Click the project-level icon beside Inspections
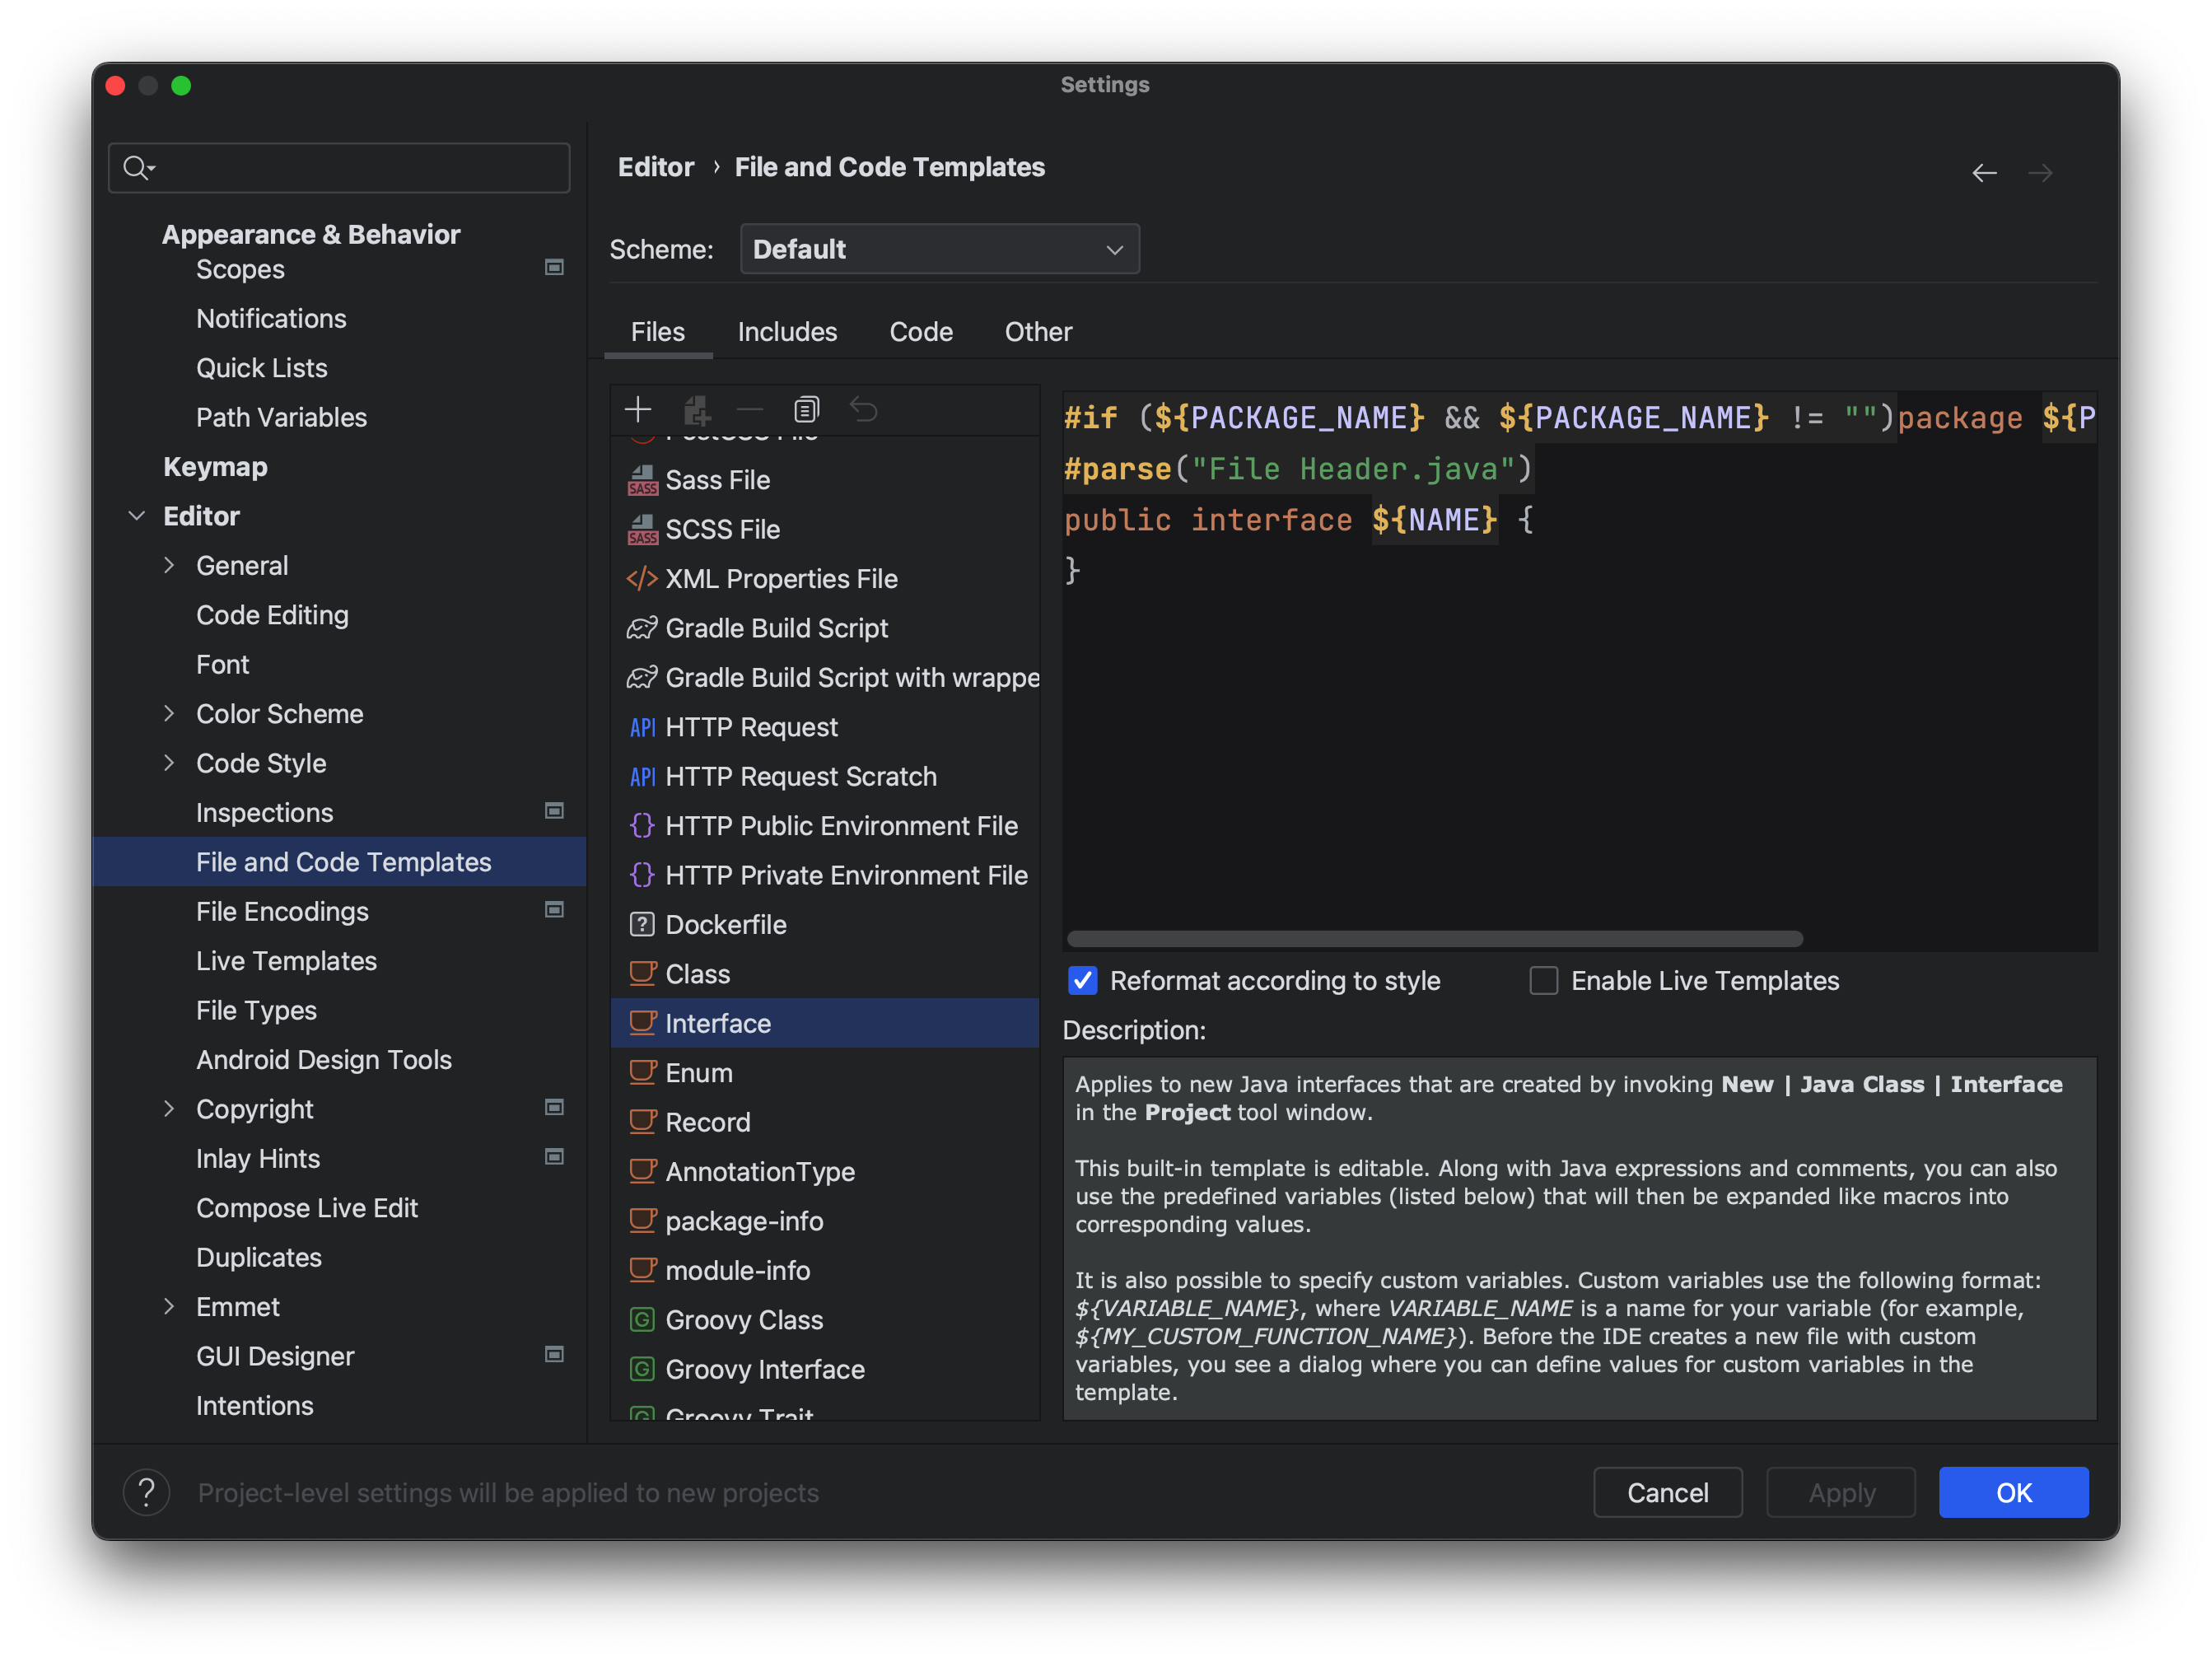 pos(554,811)
